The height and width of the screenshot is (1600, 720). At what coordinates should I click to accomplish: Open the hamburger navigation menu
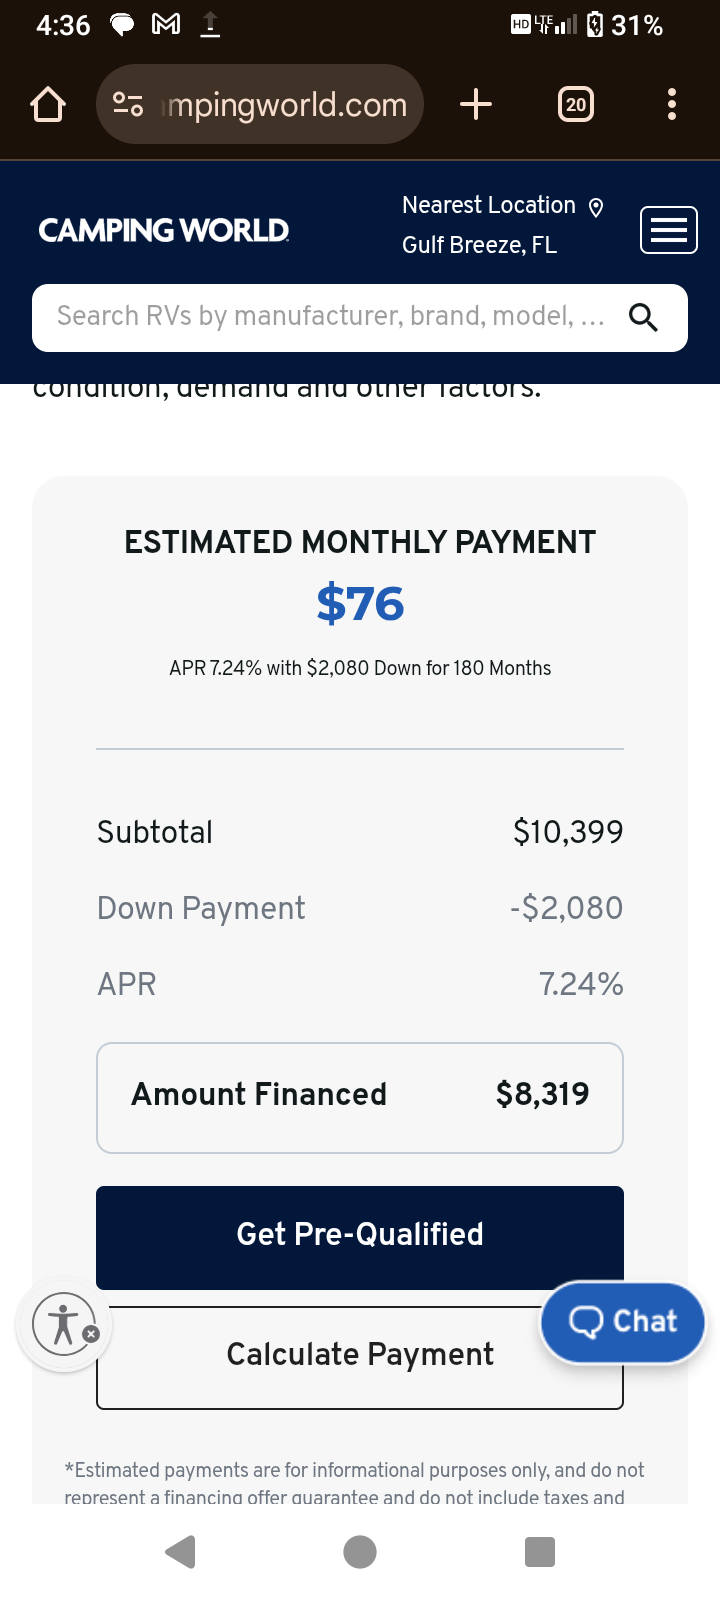point(668,231)
